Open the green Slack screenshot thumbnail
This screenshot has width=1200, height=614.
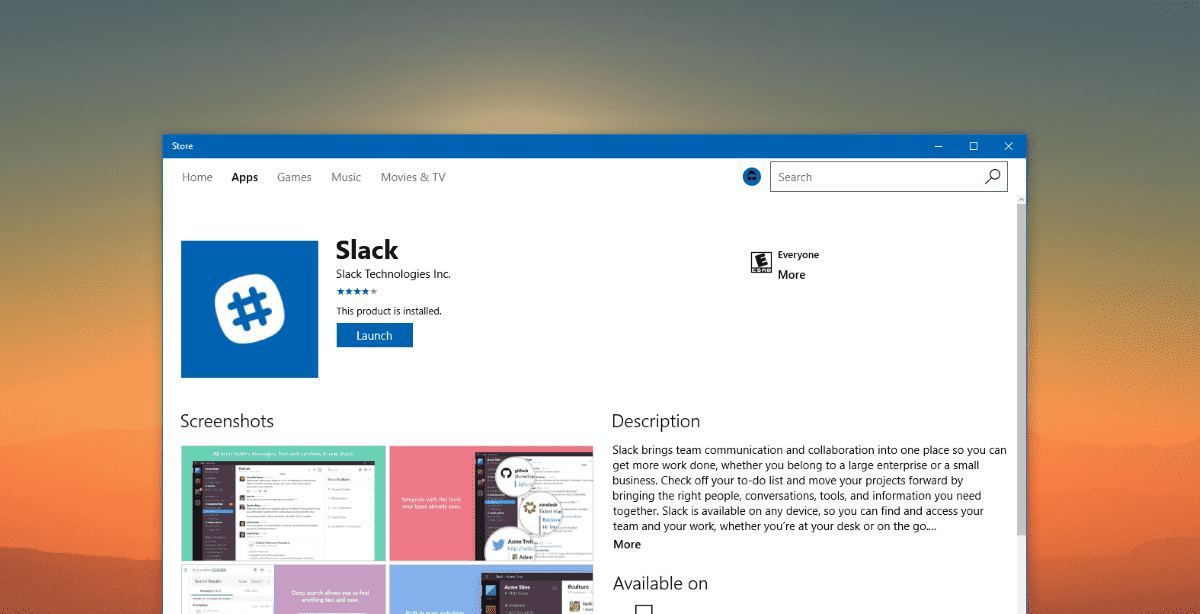point(283,503)
